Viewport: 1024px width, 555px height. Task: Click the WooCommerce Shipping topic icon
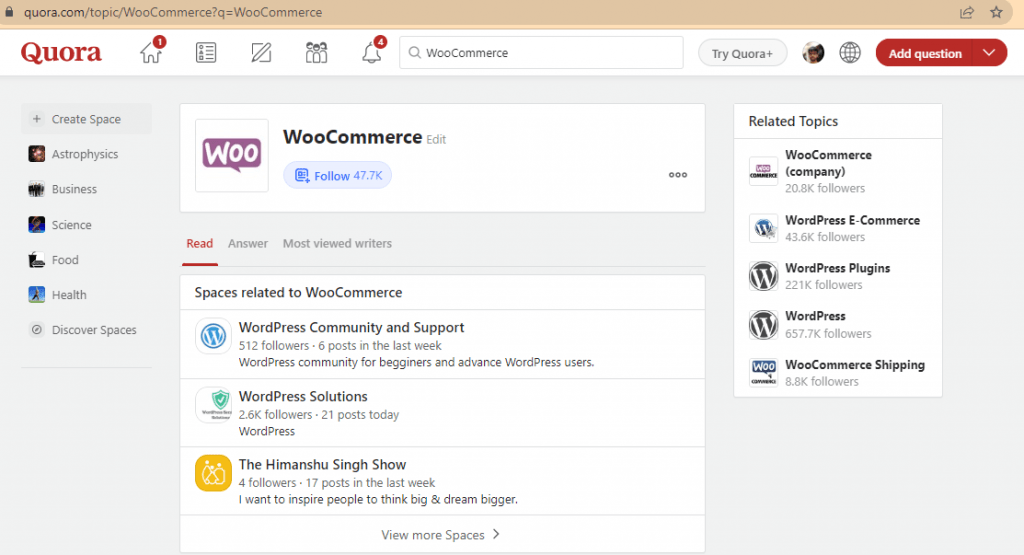tap(763, 373)
